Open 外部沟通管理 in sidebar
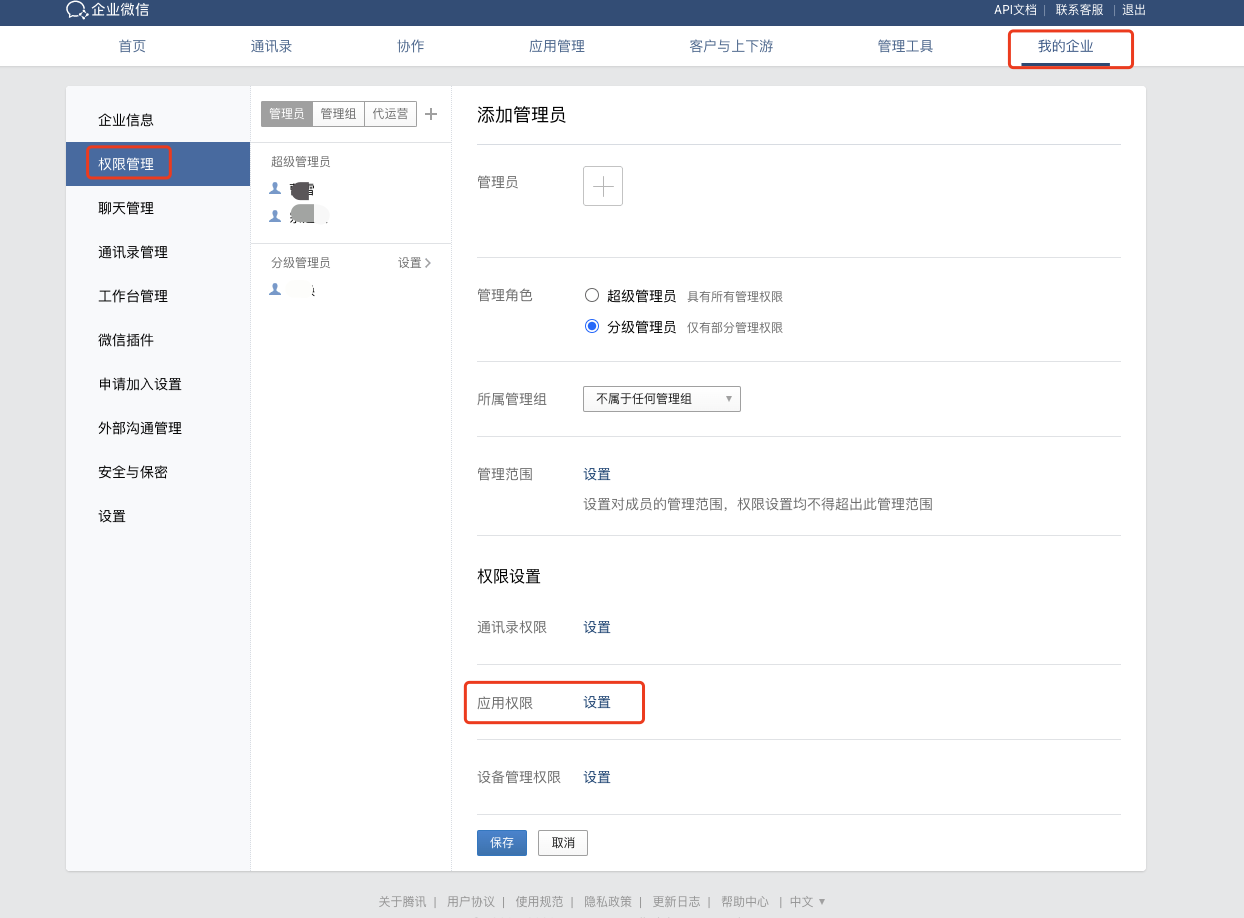 pyautogui.click(x=158, y=428)
